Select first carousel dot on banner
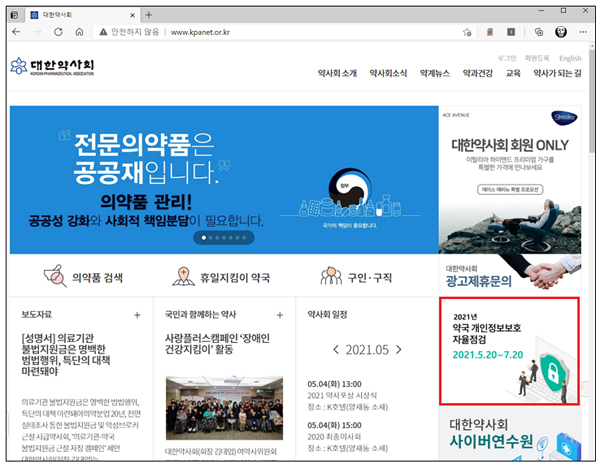600x468 pixels. point(204,238)
